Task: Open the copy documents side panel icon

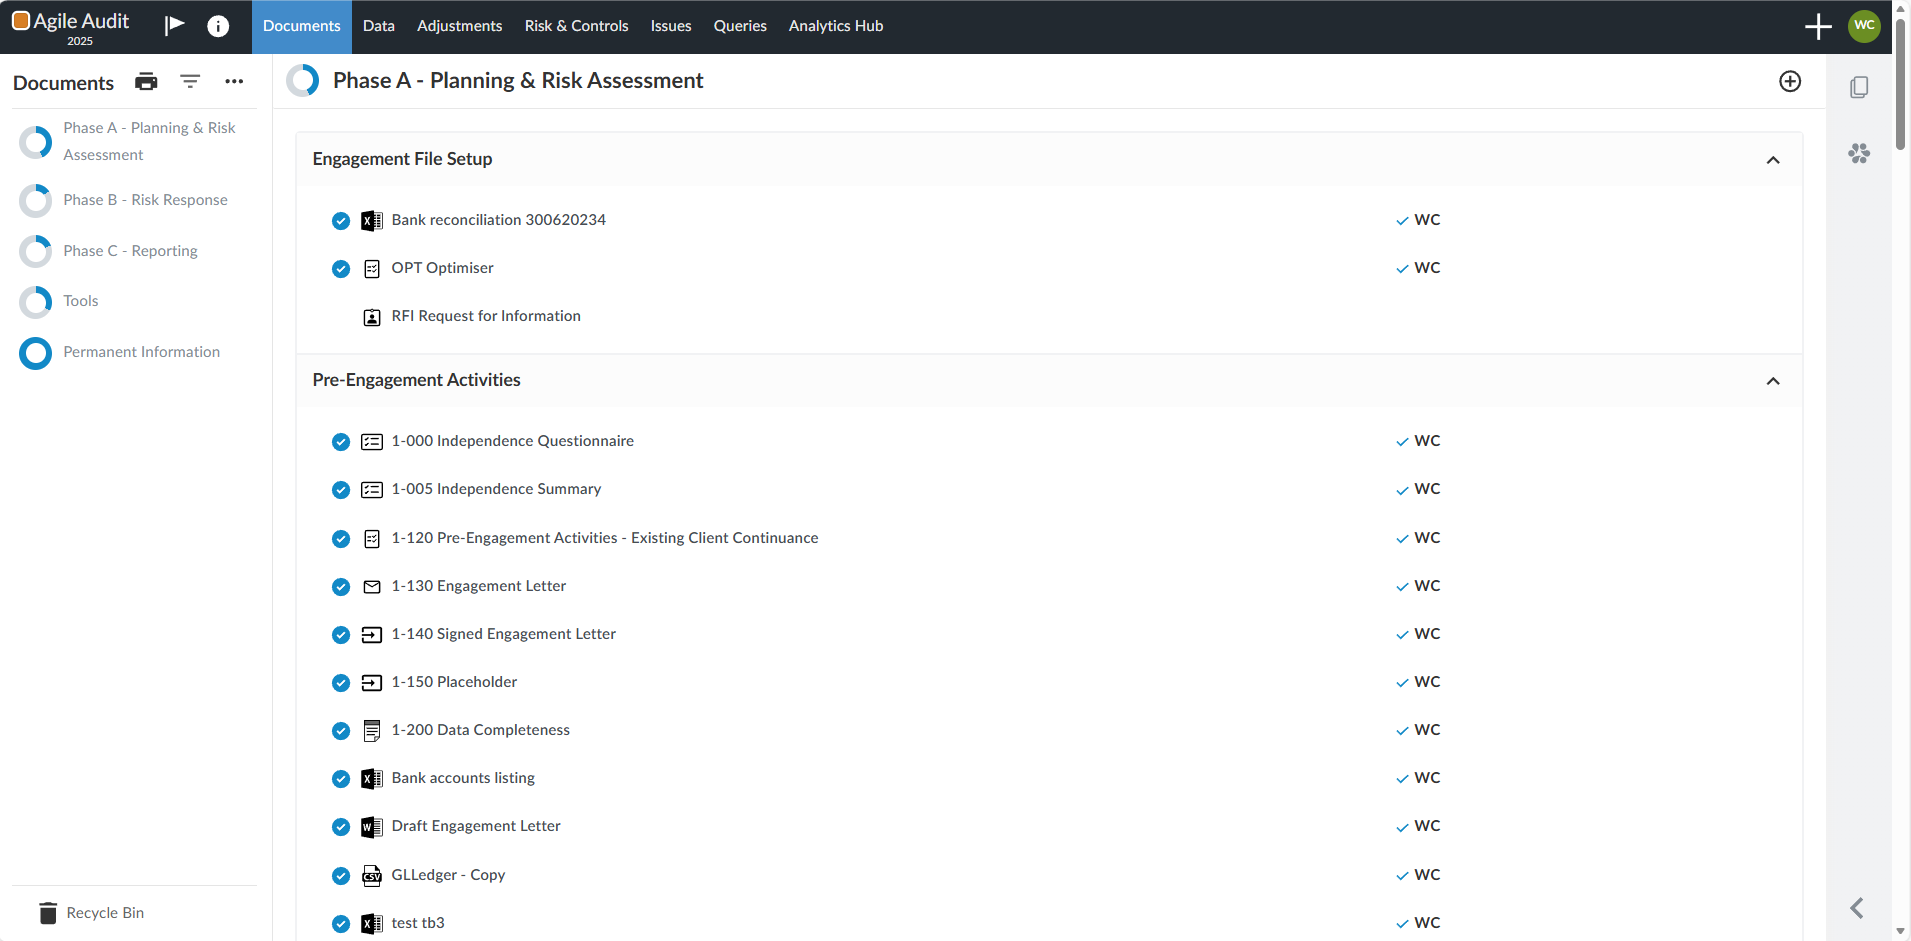Action: pos(1859,87)
